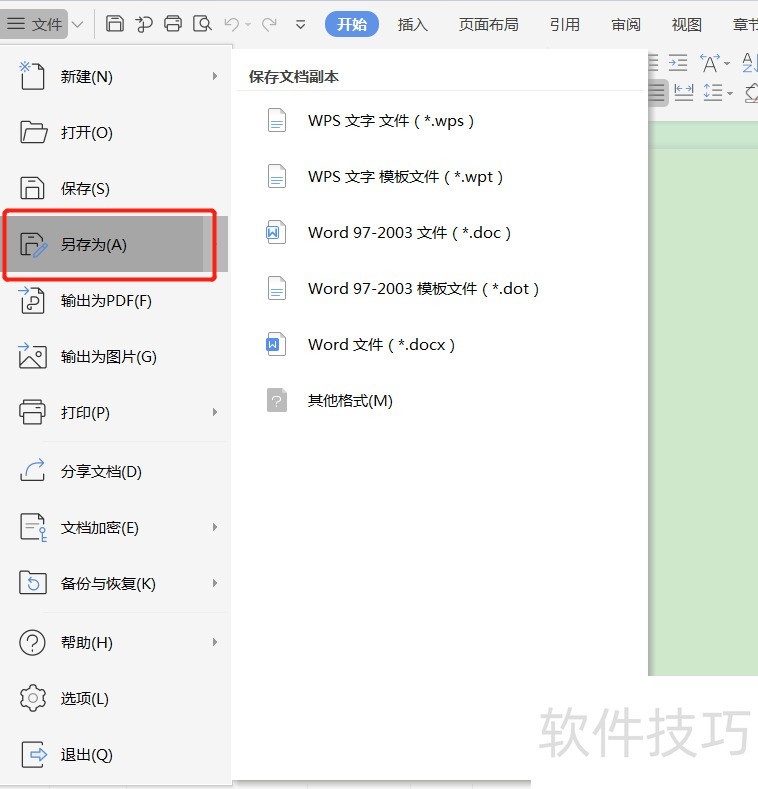Select 新建(N) in the file menu

tap(116, 76)
